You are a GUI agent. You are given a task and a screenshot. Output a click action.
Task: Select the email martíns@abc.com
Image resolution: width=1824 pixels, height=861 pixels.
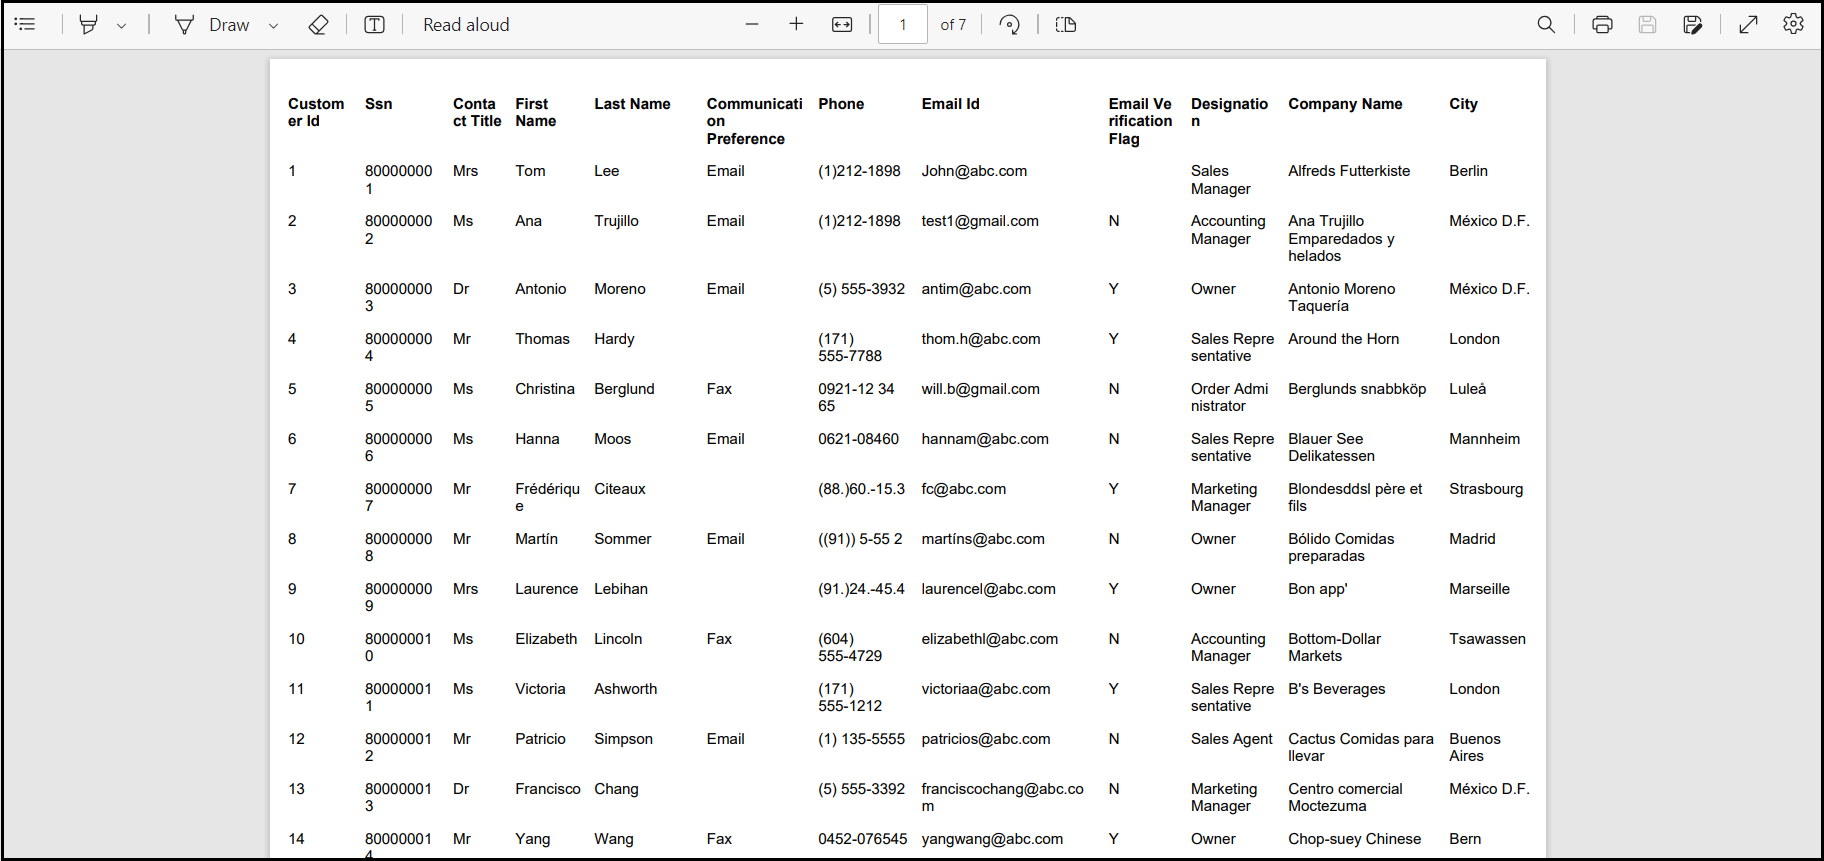983,539
